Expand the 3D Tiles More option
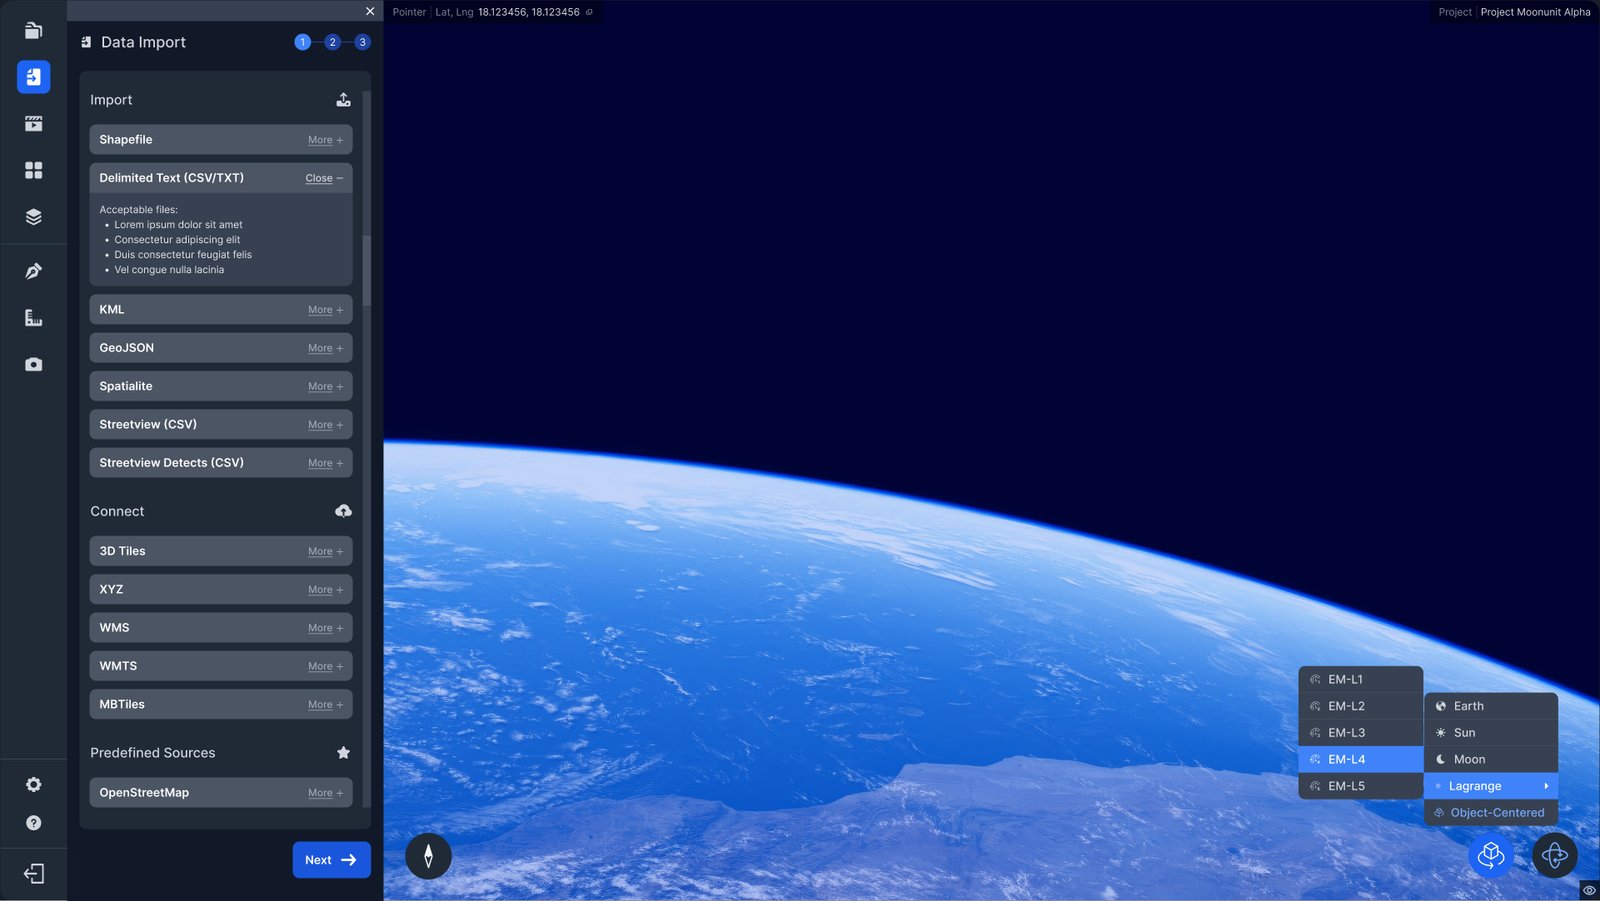The height and width of the screenshot is (901, 1600). (325, 551)
